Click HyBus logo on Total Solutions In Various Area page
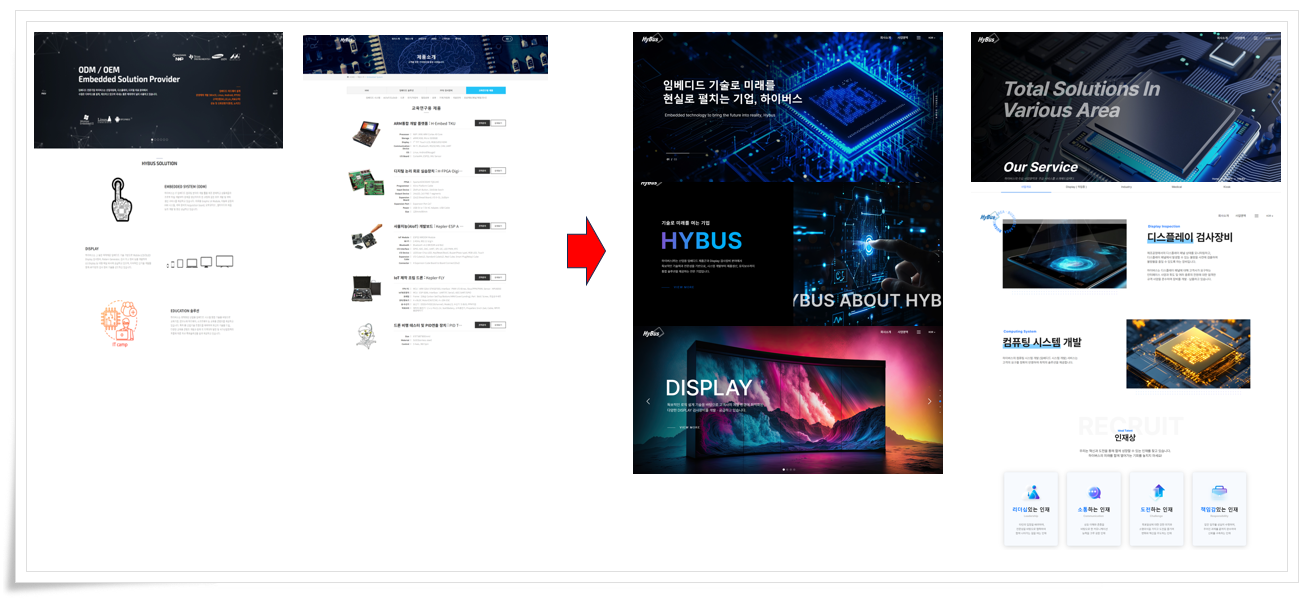This screenshot has height=599, width=1315. [x=988, y=39]
